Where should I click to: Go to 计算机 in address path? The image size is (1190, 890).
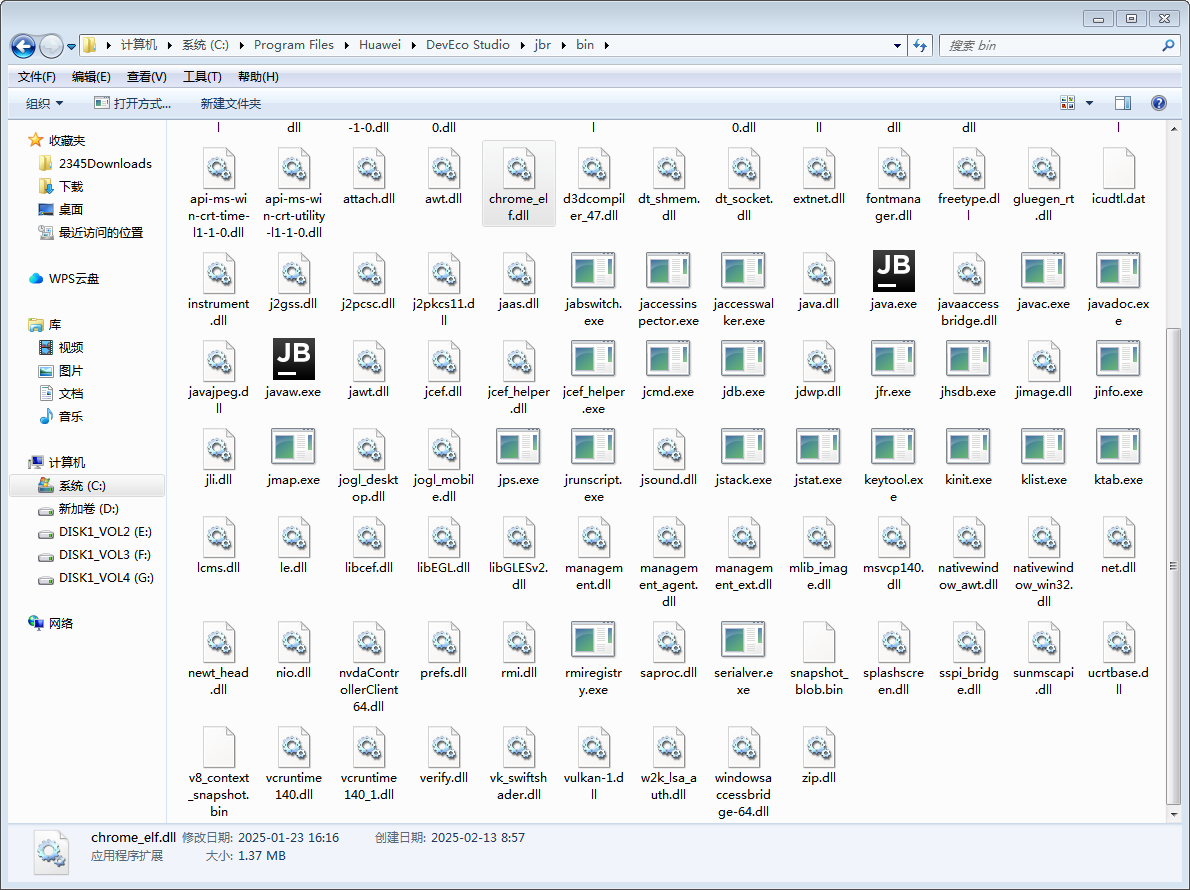tap(139, 45)
